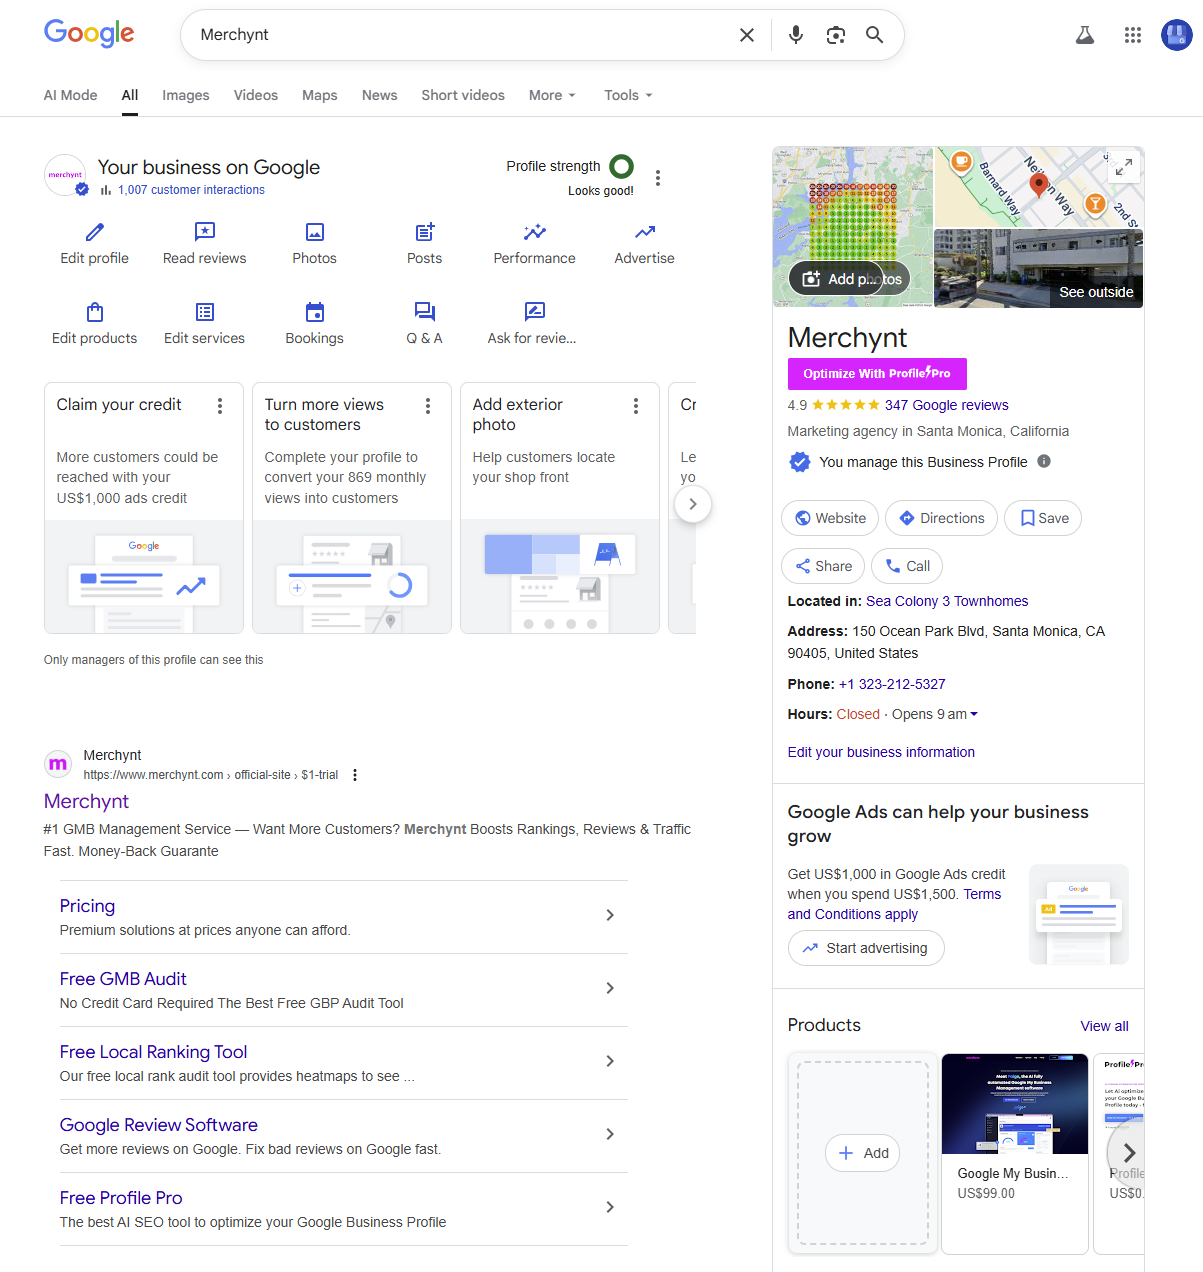Open Ask for reviews icon

[x=535, y=312]
